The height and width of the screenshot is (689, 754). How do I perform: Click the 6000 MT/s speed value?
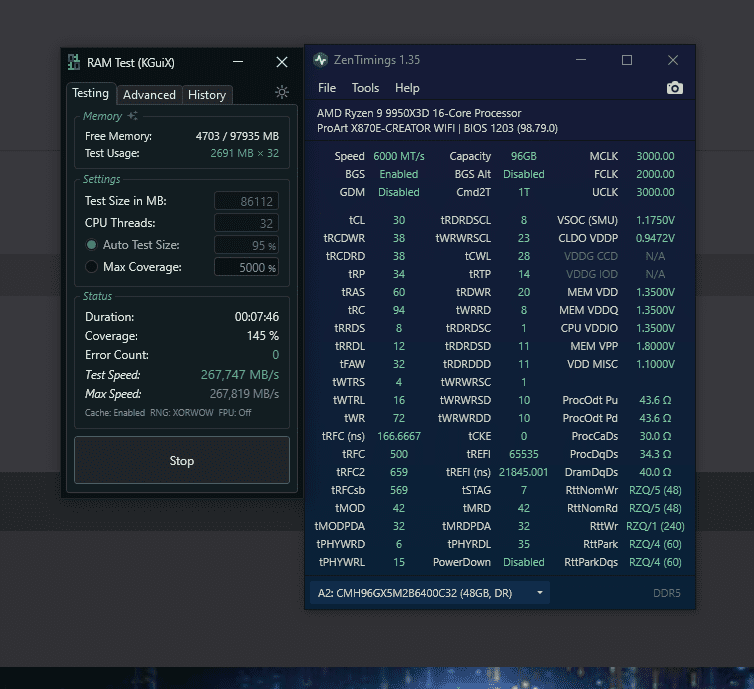point(399,156)
